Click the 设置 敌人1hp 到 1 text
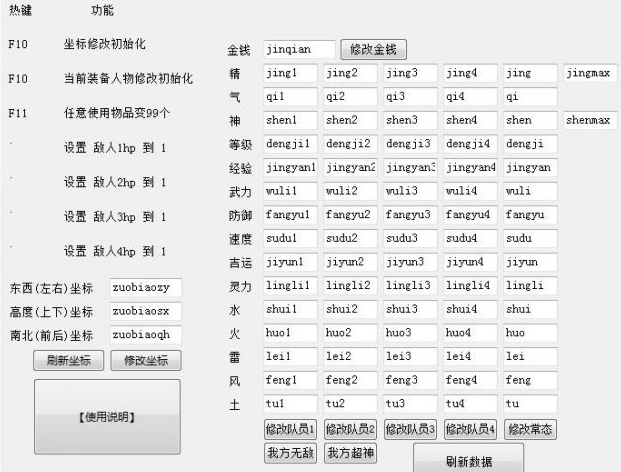 tap(115, 148)
